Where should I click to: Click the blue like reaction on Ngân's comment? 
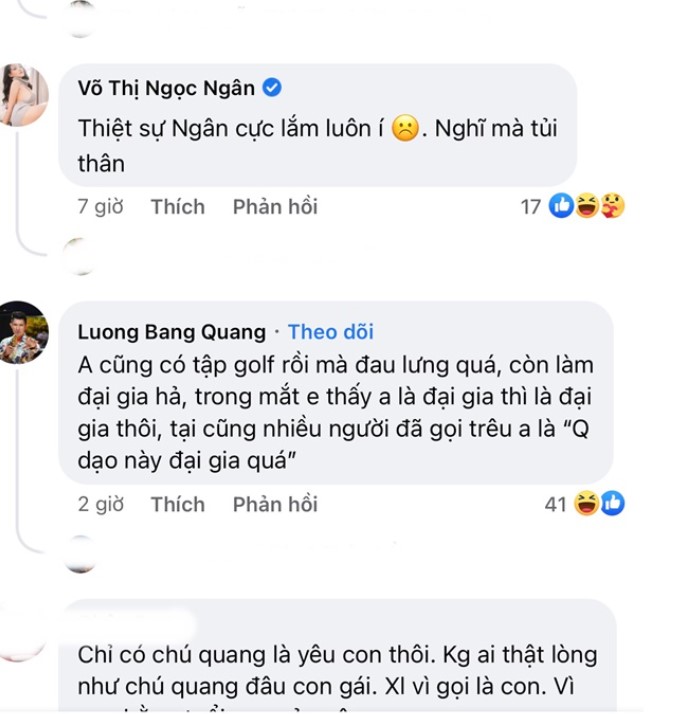(562, 207)
